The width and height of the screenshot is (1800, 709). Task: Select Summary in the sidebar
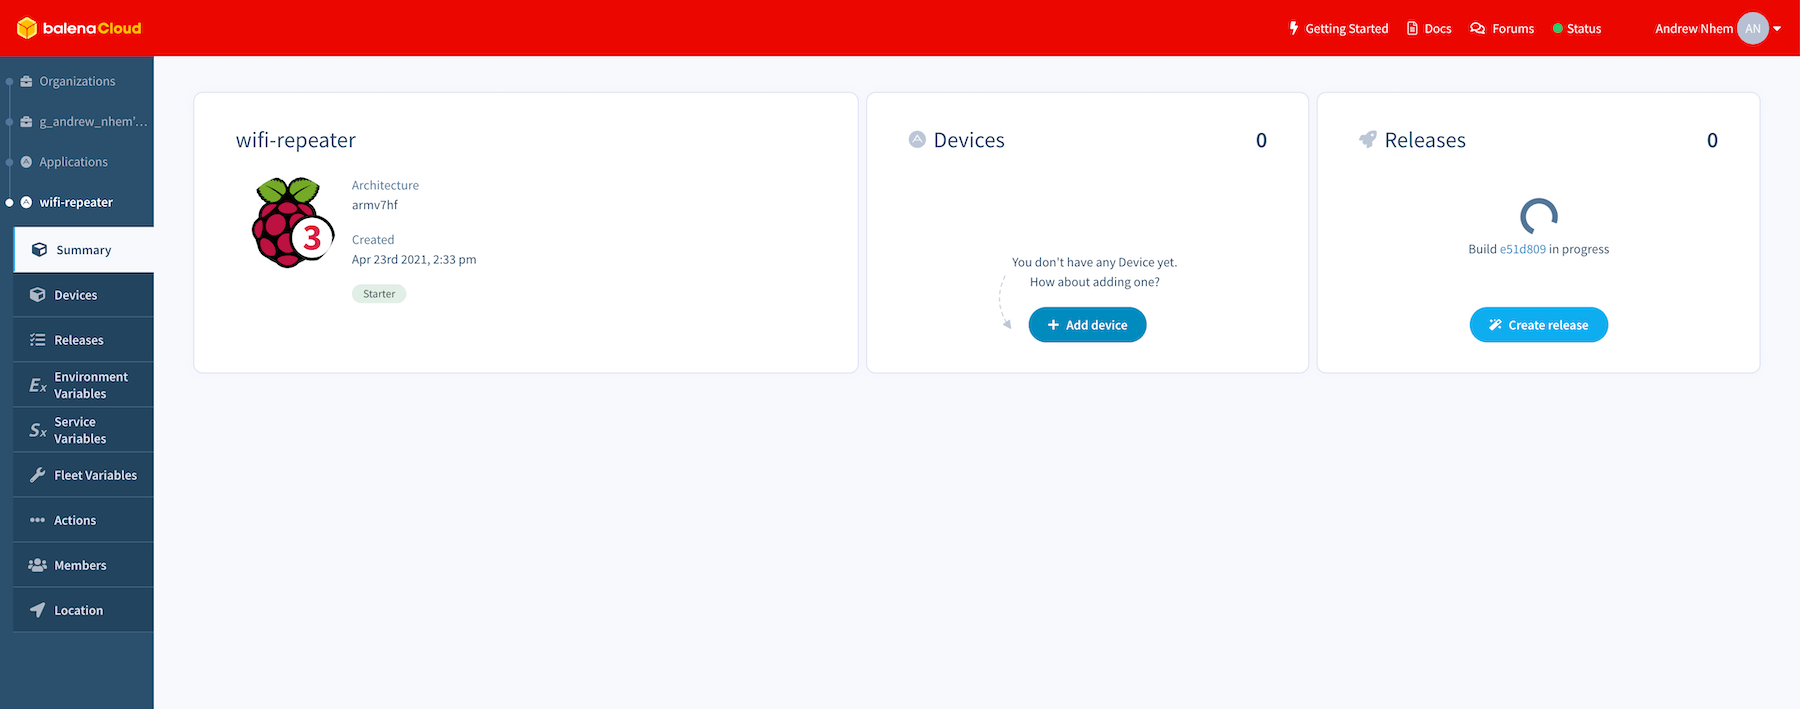click(84, 250)
